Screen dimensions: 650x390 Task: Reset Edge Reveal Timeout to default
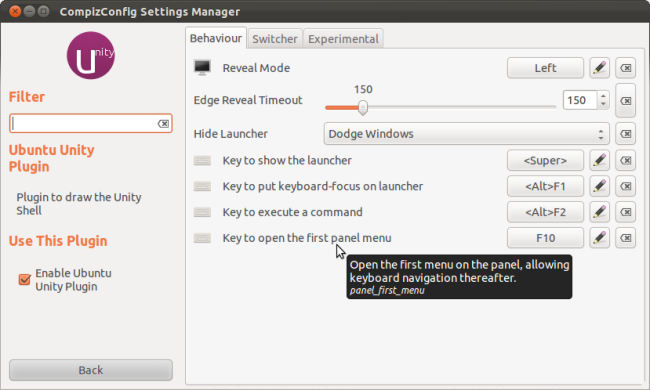626,101
